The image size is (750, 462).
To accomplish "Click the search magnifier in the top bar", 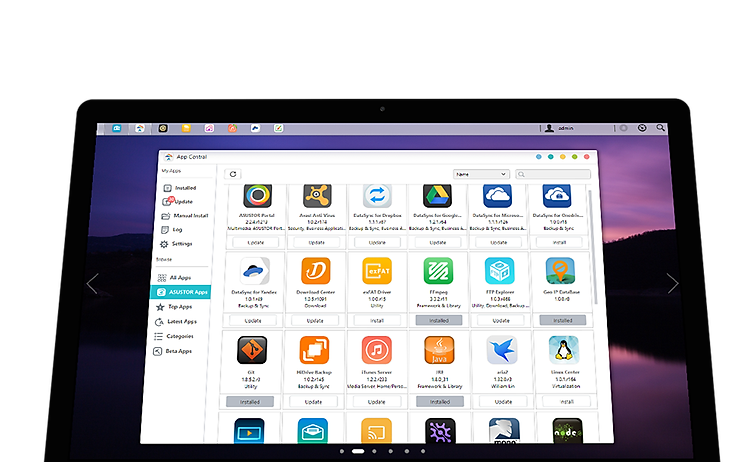I will point(659,128).
